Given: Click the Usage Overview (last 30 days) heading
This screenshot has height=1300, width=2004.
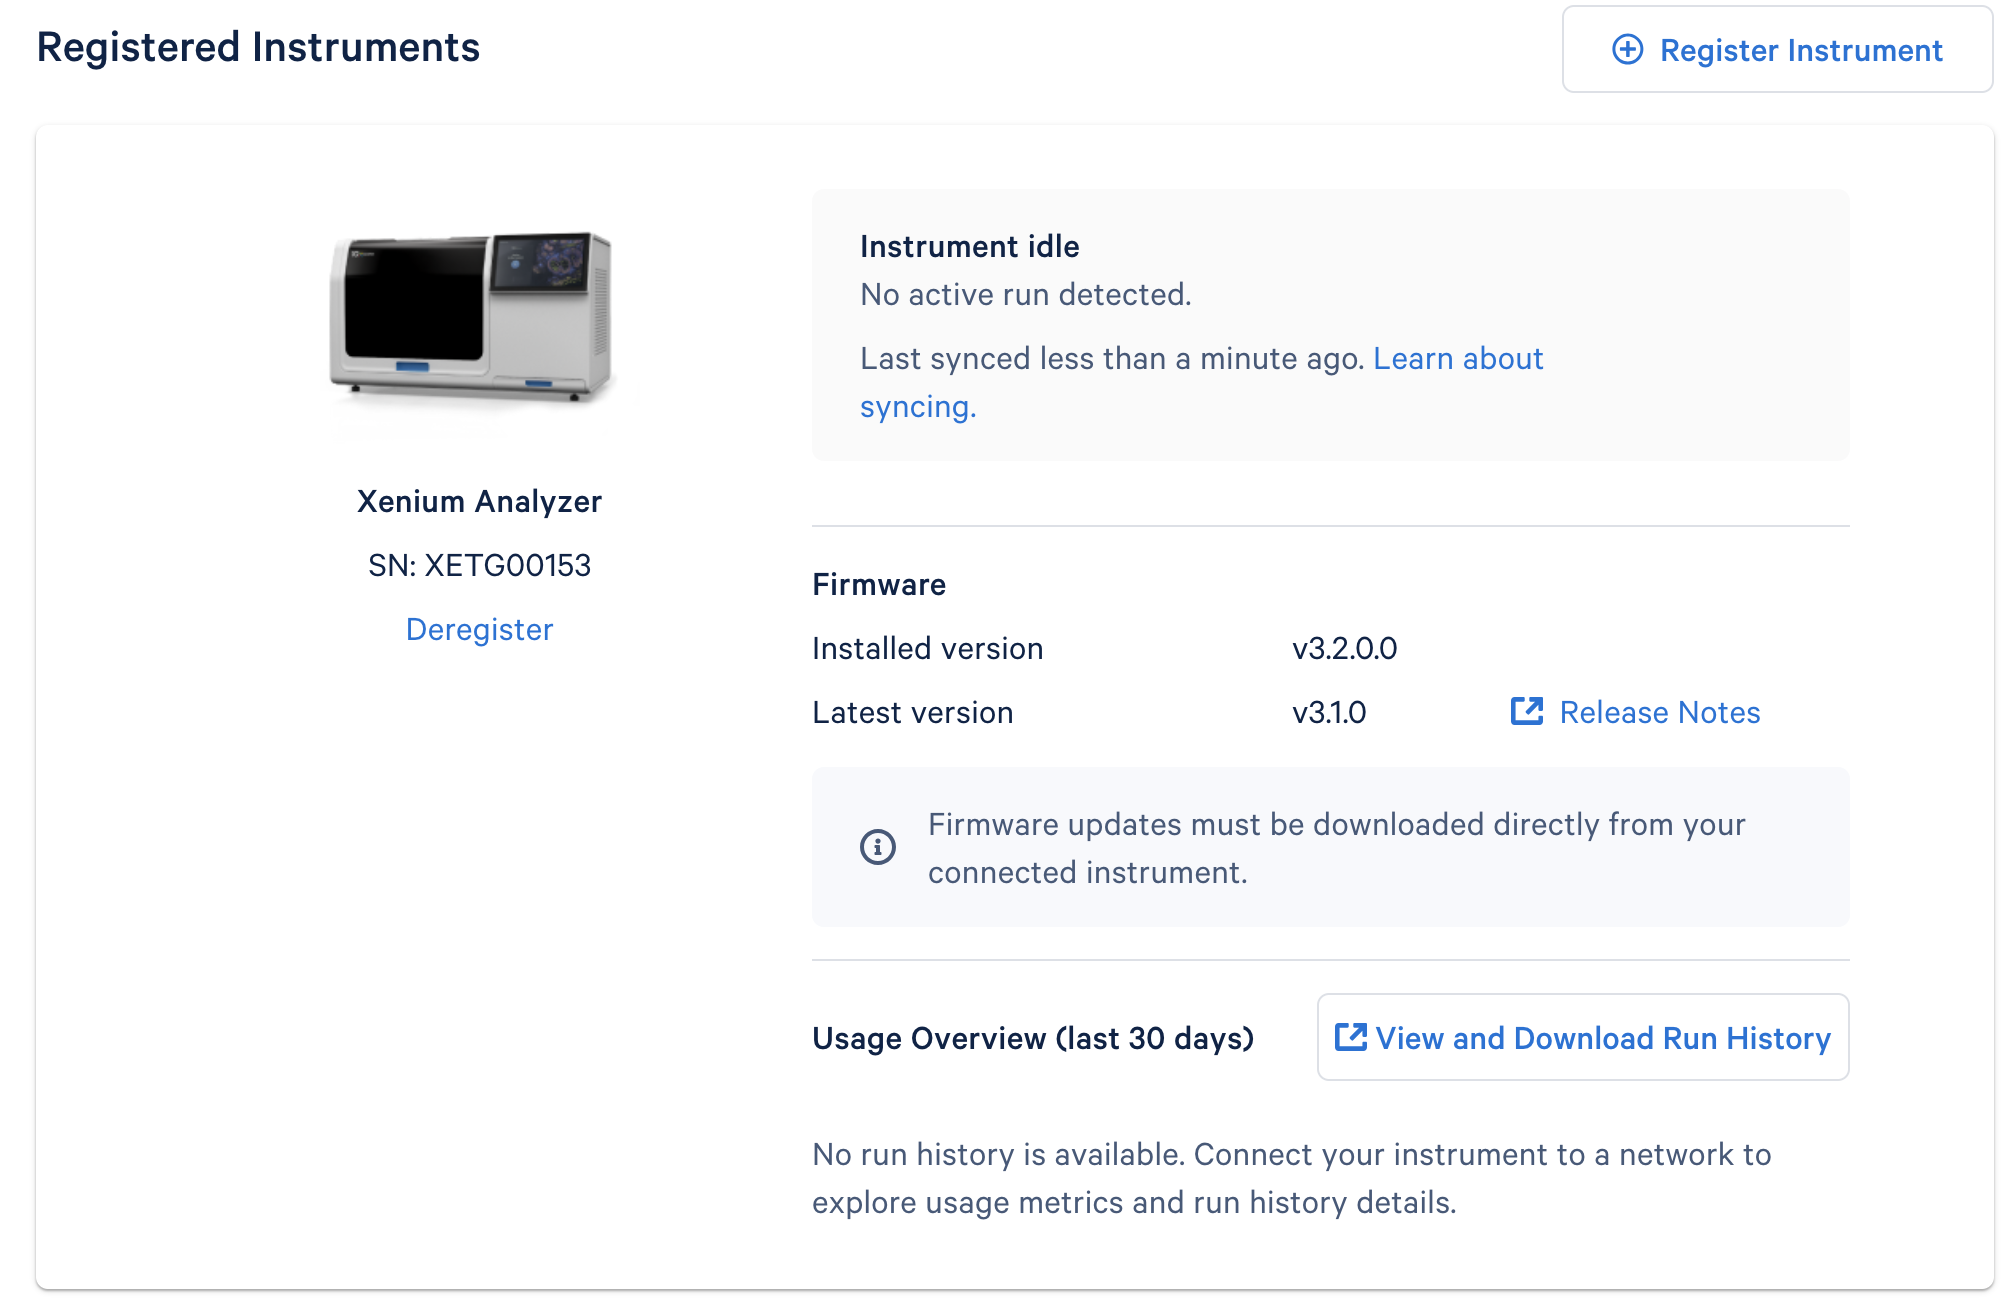Looking at the screenshot, I should [x=1032, y=1038].
